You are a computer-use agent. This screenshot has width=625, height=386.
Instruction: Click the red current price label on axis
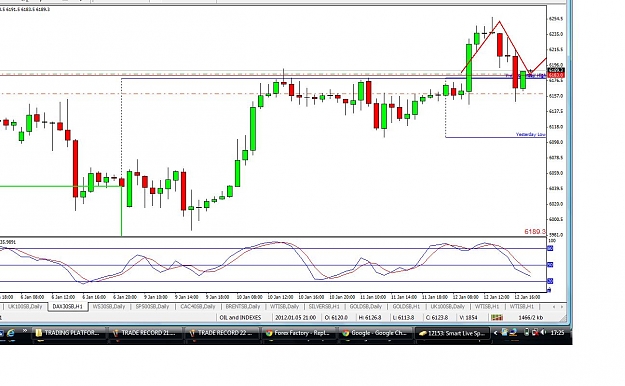(x=556, y=75)
